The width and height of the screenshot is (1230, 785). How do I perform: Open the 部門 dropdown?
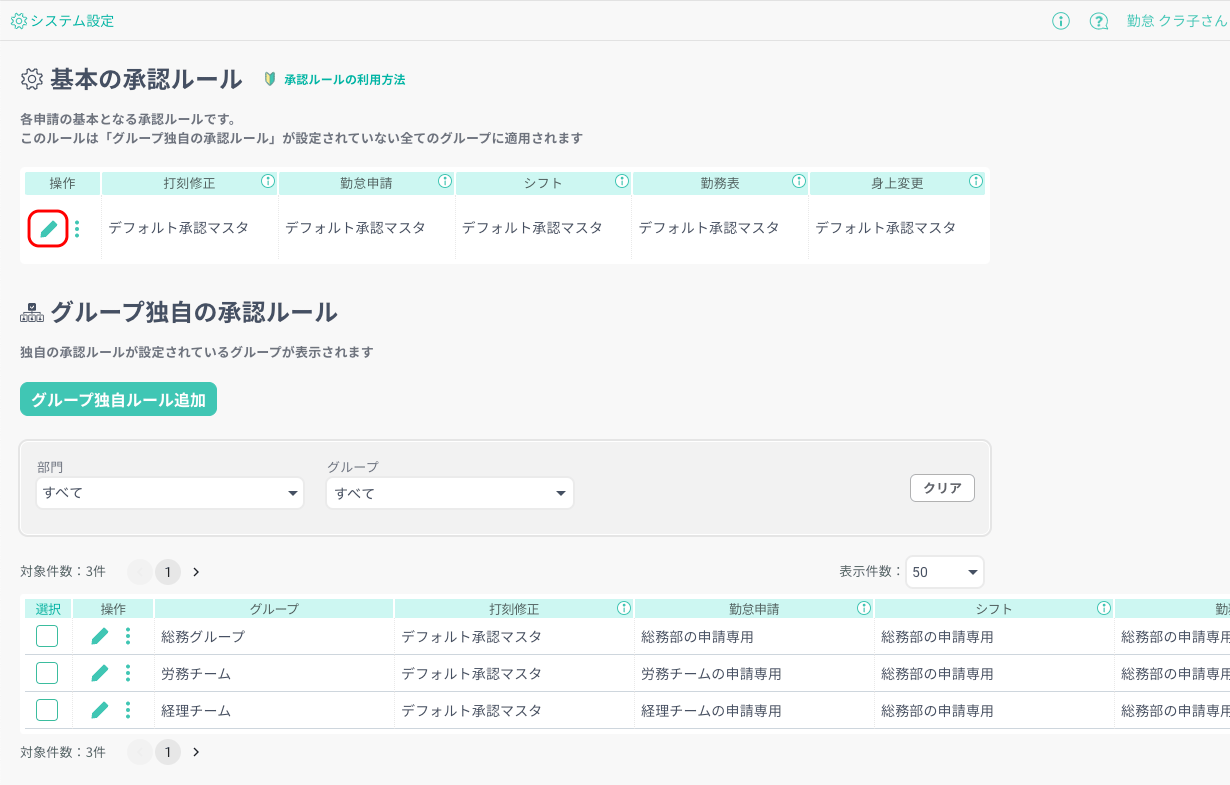coord(170,493)
